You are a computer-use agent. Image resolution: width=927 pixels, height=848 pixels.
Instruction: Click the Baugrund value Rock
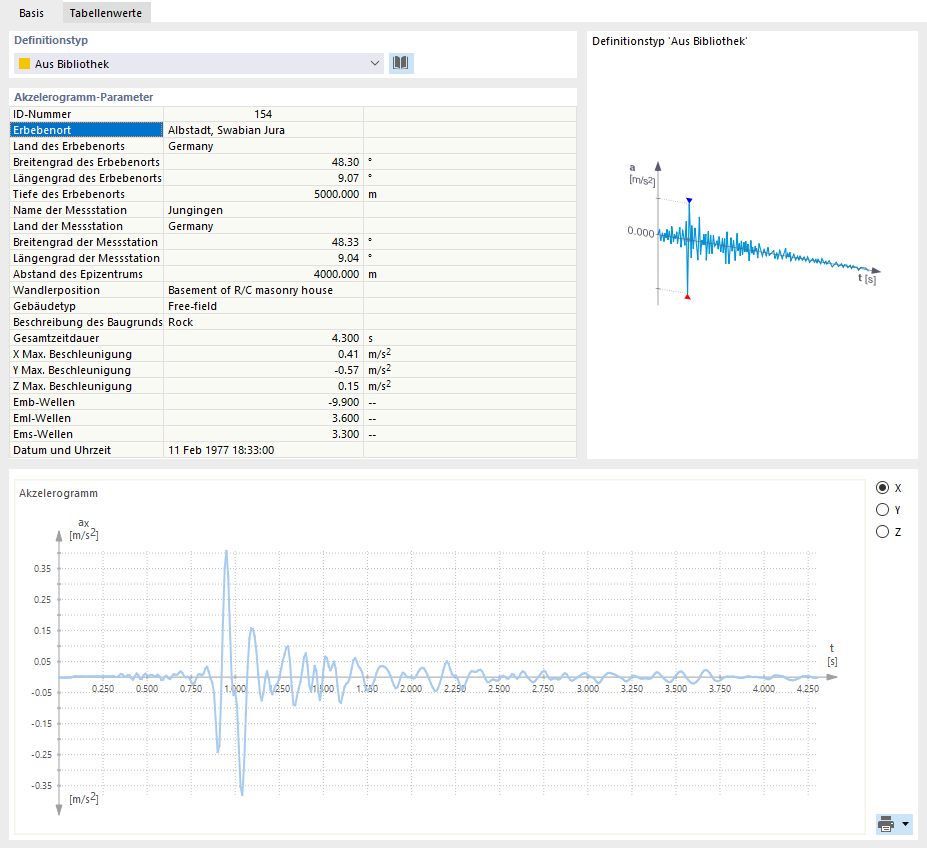coord(181,322)
